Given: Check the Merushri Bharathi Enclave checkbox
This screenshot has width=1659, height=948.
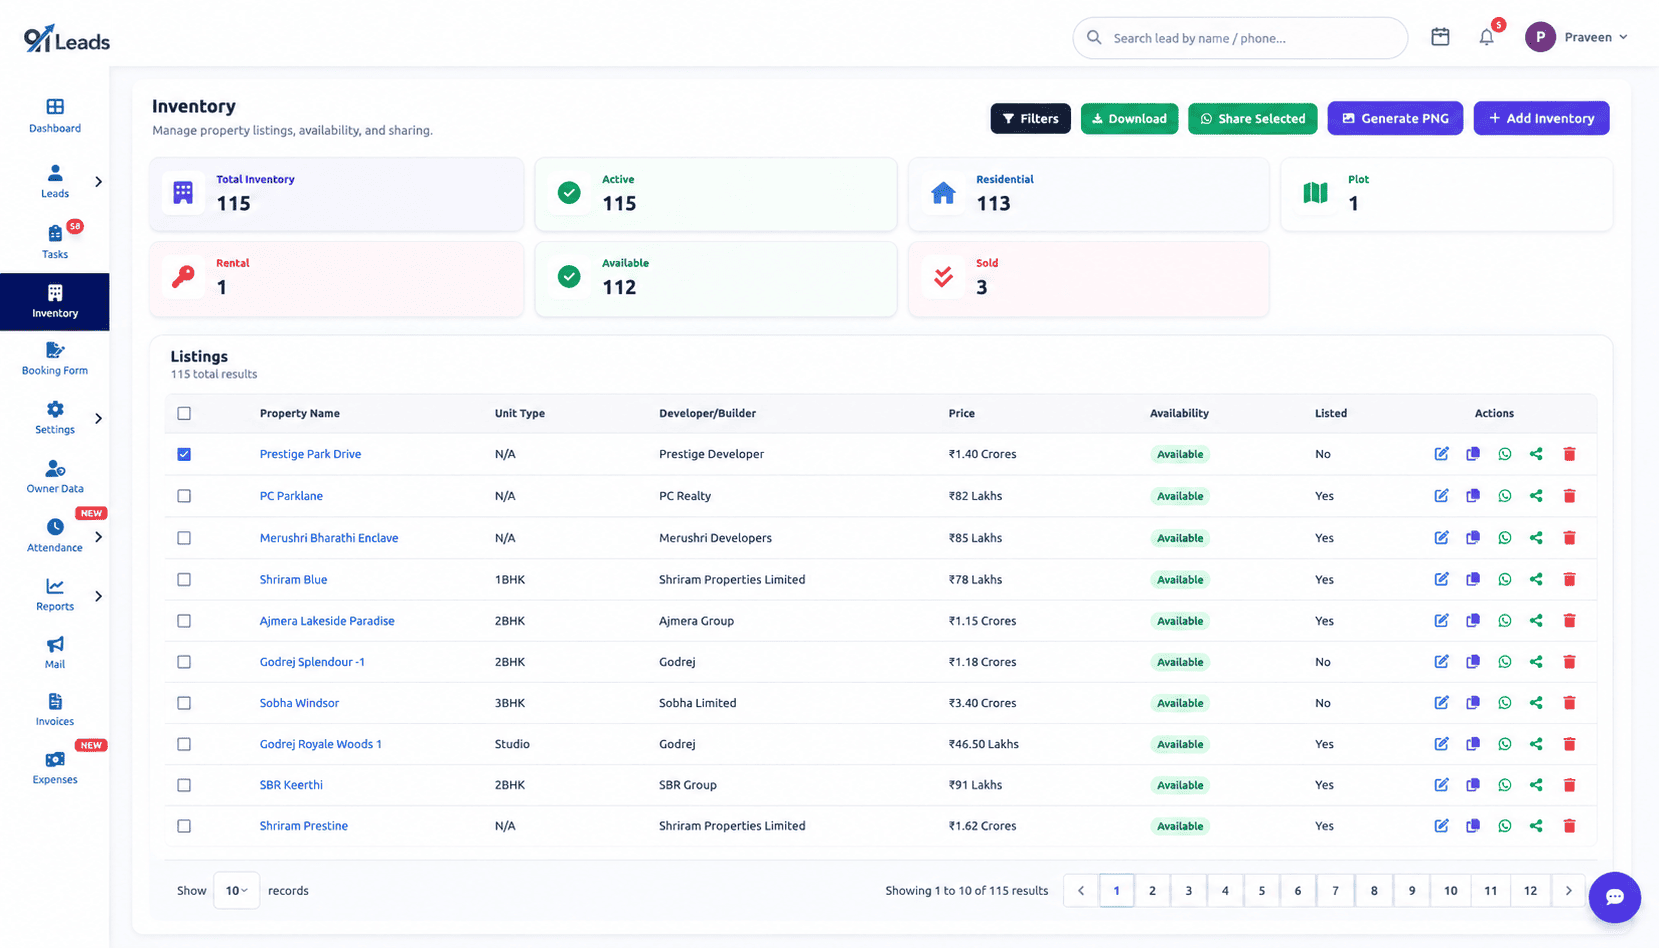Looking at the screenshot, I should coord(184,538).
